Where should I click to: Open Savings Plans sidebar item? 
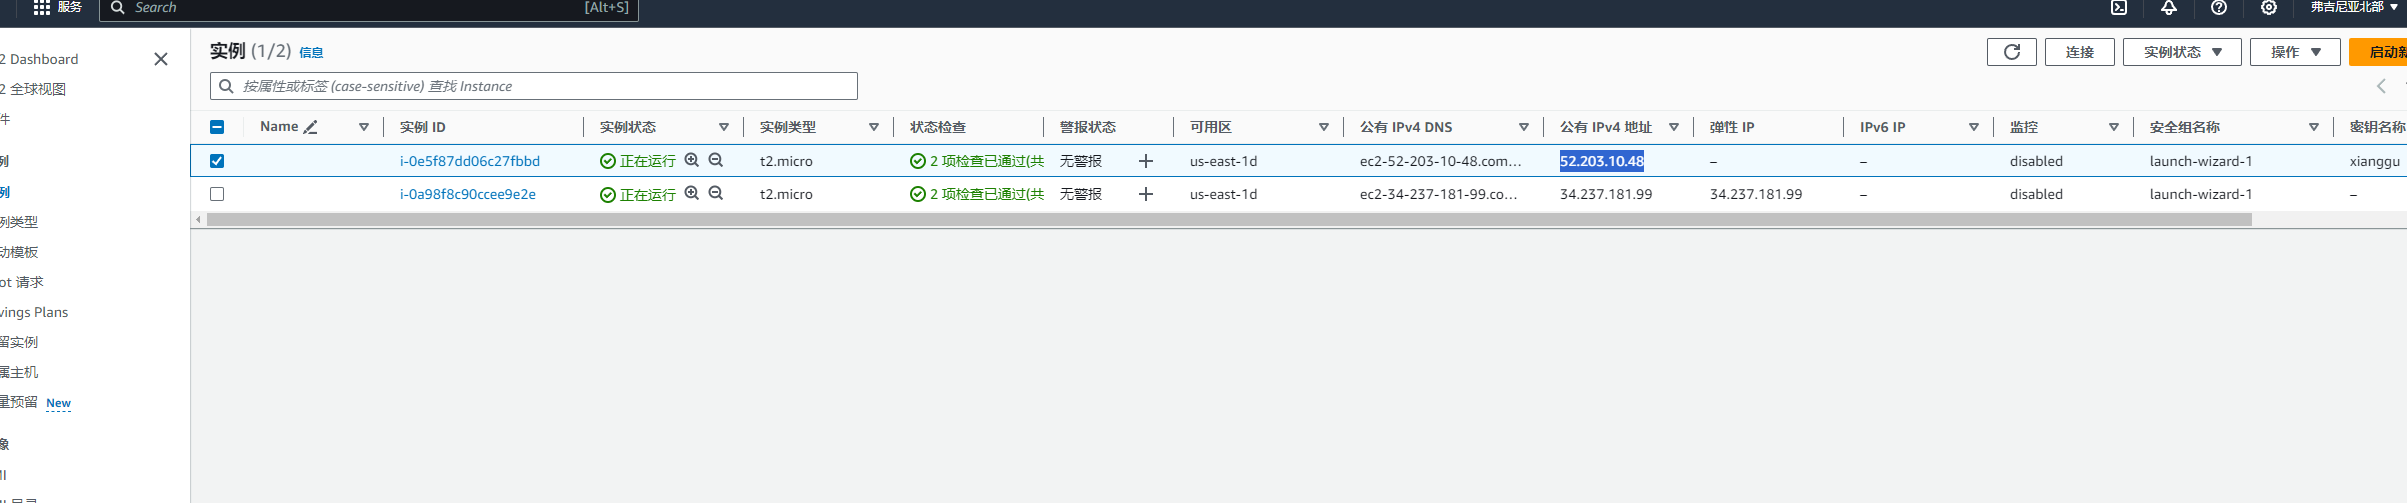(34, 312)
